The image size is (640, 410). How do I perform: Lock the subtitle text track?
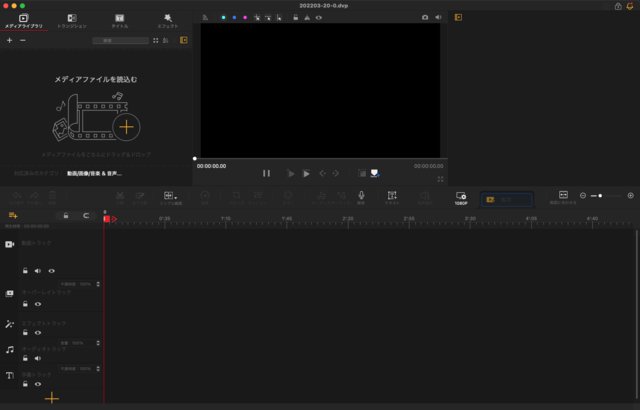pyautogui.click(x=26, y=384)
